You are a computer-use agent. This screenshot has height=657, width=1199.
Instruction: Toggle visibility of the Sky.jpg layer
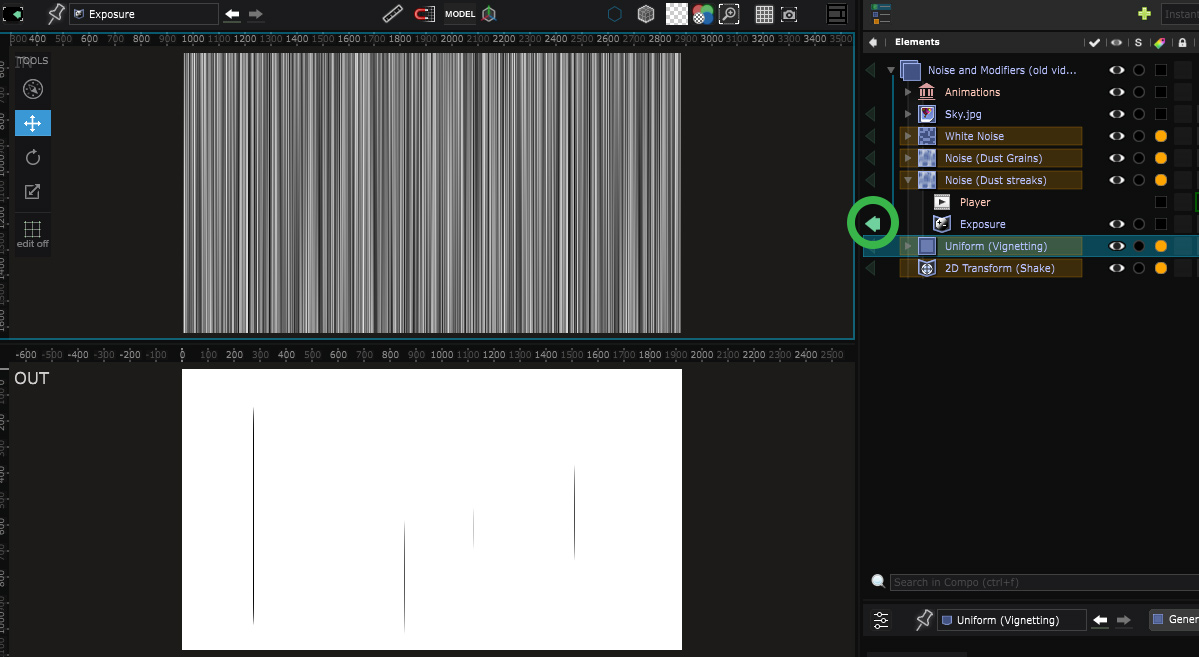[x=1117, y=114]
